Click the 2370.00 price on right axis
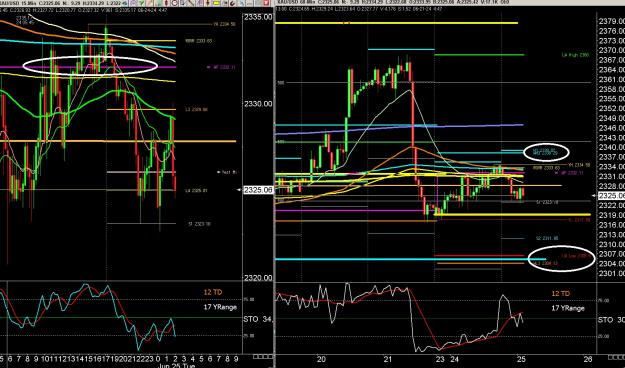 coord(611,50)
